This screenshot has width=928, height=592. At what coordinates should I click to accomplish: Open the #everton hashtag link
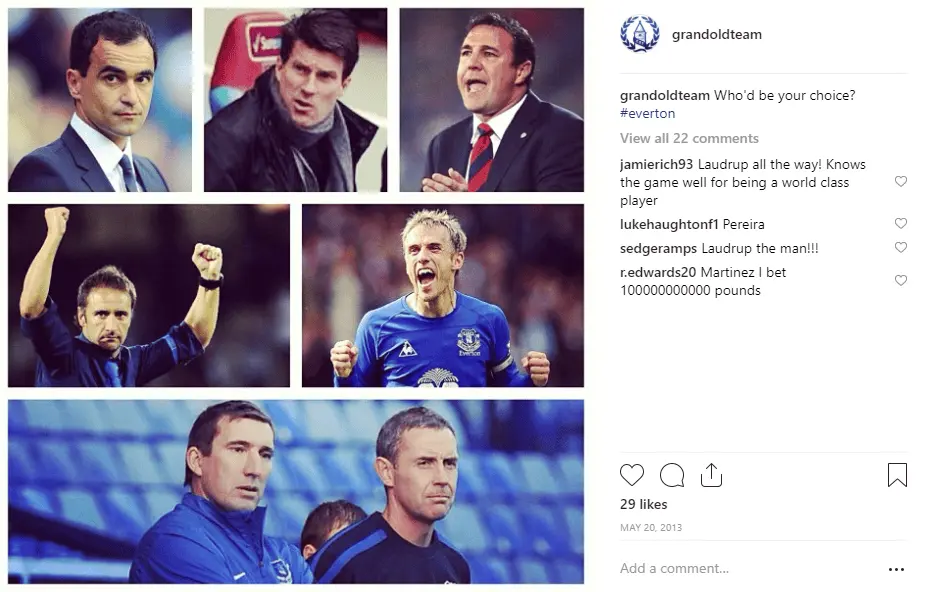[647, 114]
